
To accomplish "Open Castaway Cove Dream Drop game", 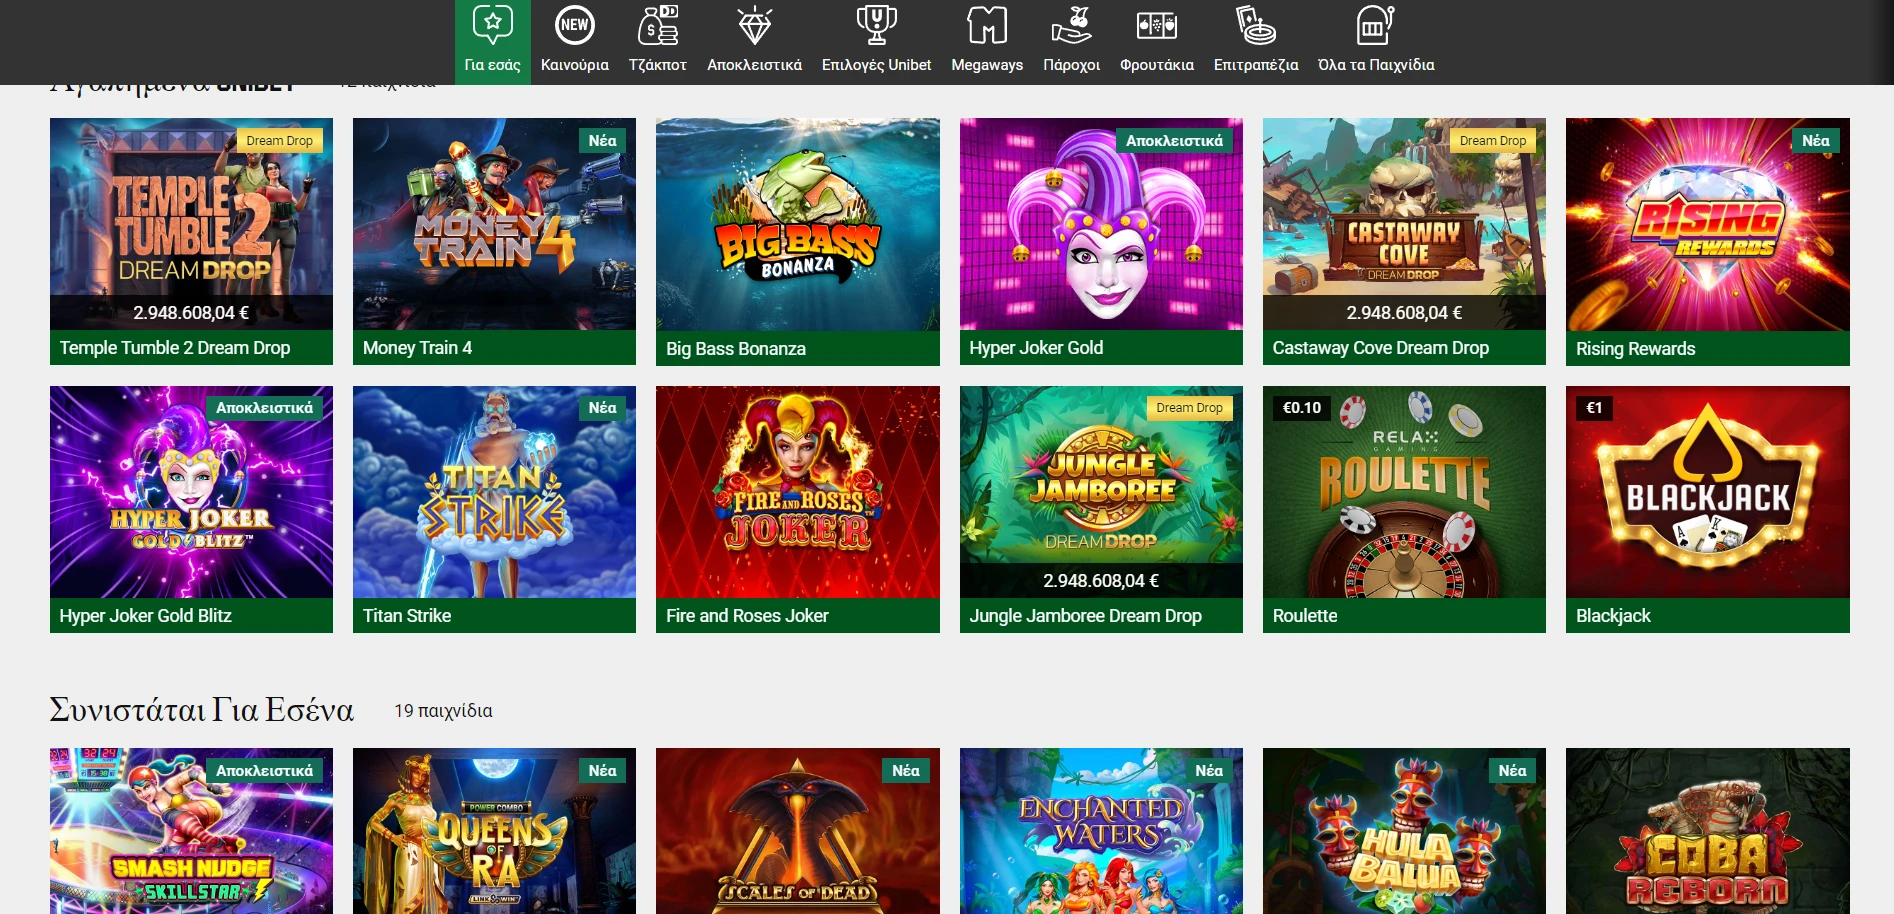I will point(1404,241).
